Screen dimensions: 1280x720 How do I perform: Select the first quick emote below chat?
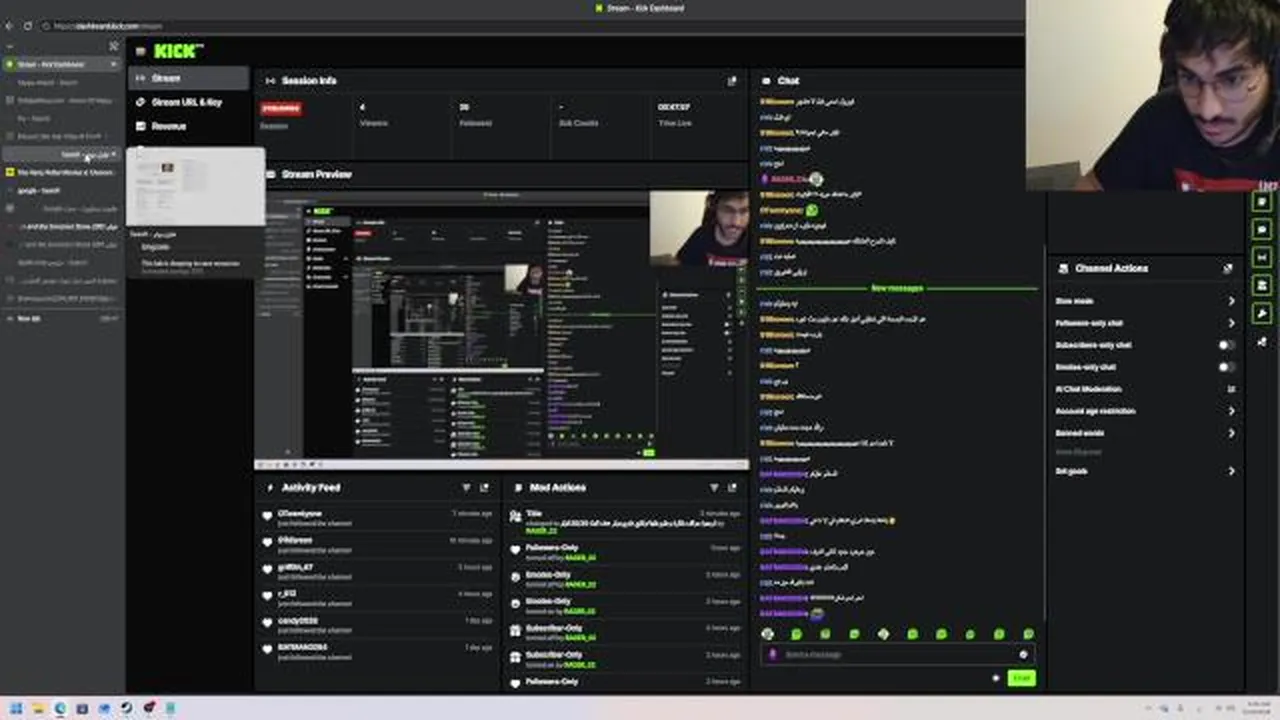point(767,634)
